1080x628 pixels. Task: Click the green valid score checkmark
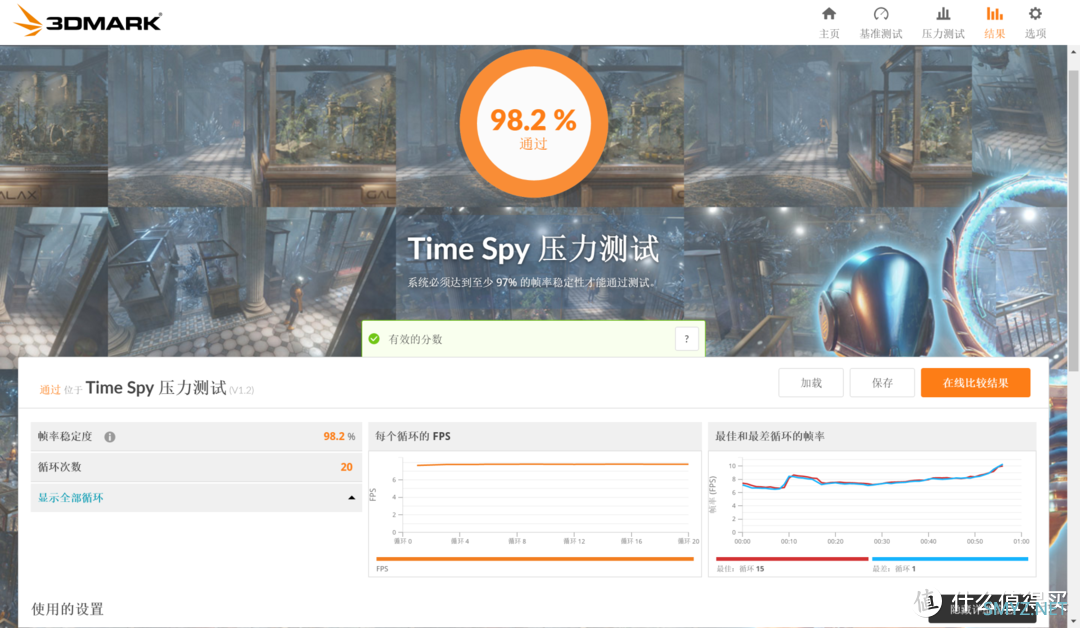click(x=374, y=339)
